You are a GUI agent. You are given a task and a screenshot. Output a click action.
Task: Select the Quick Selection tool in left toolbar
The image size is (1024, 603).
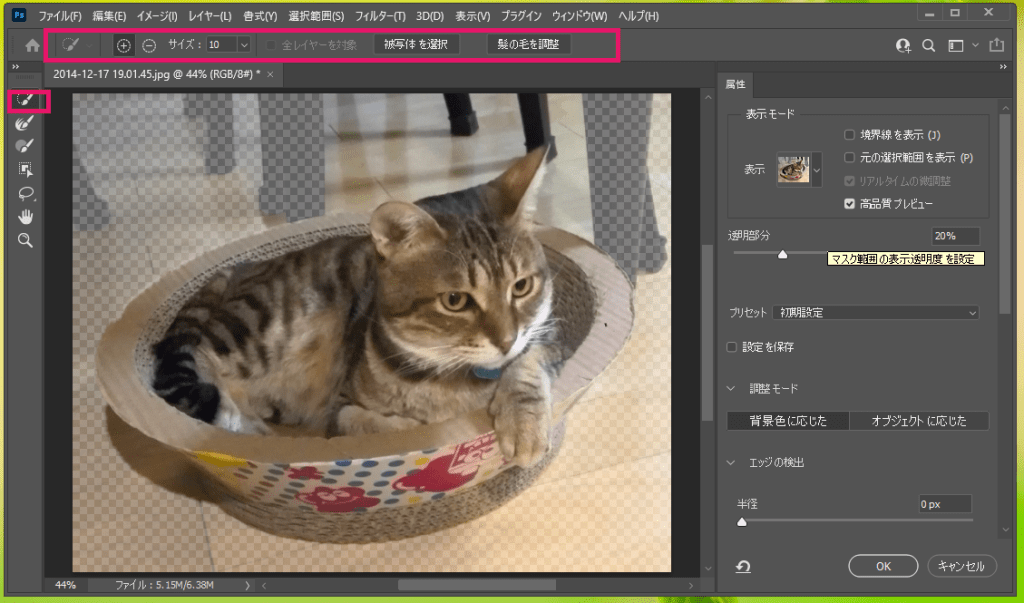(25, 100)
